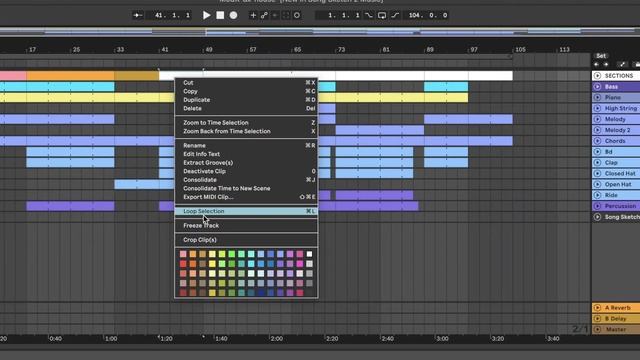Toggle the Automation Arm icon
This screenshot has width=640, height=360.
pyautogui.click(x=264, y=15)
